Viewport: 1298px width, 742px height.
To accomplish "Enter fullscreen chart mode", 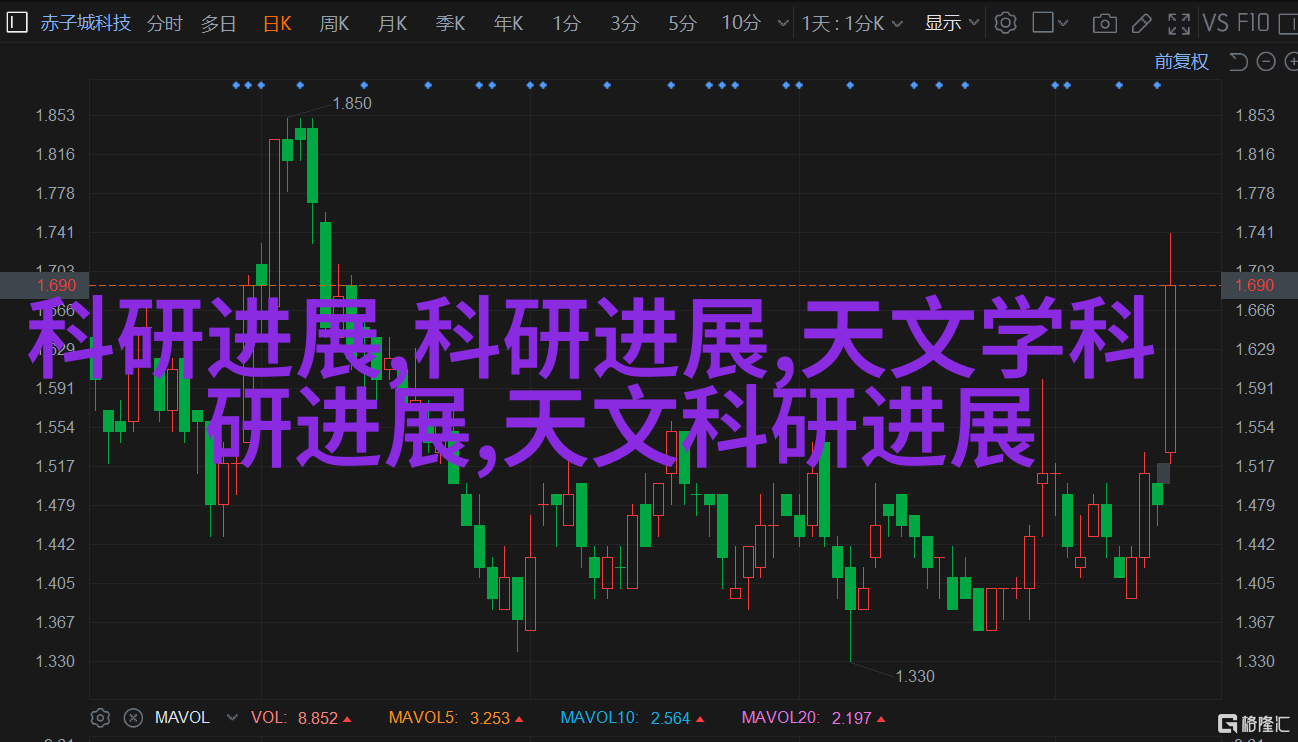I will tap(1182, 22).
